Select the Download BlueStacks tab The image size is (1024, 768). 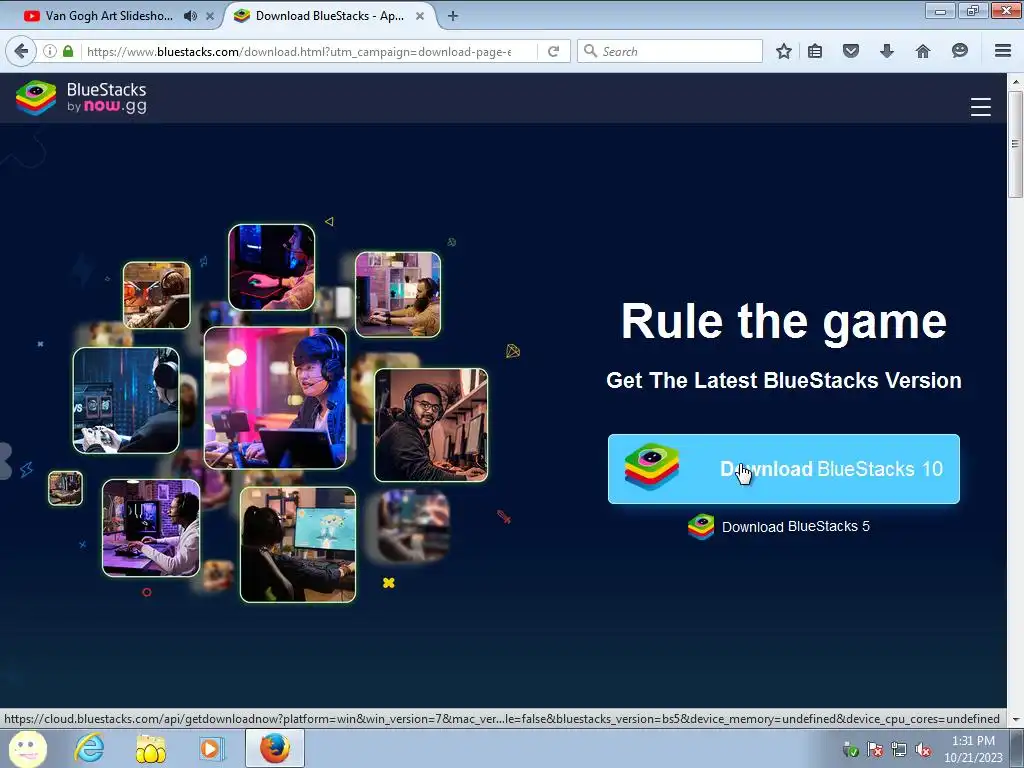coord(330,16)
